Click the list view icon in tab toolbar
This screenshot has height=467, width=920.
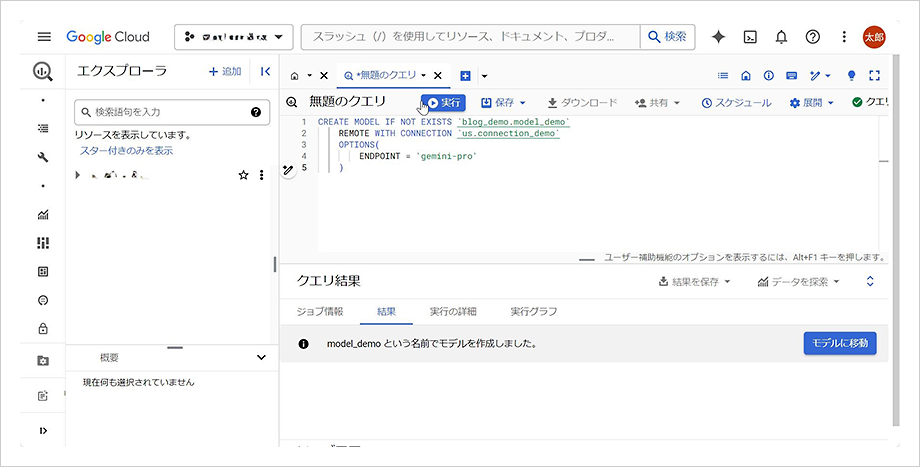point(723,76)
